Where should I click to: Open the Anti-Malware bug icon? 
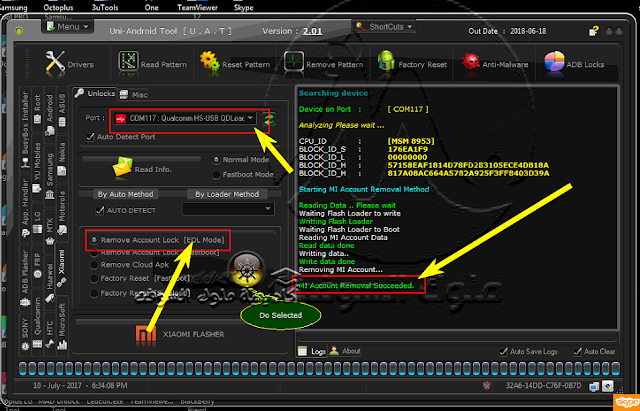(471, 63)
